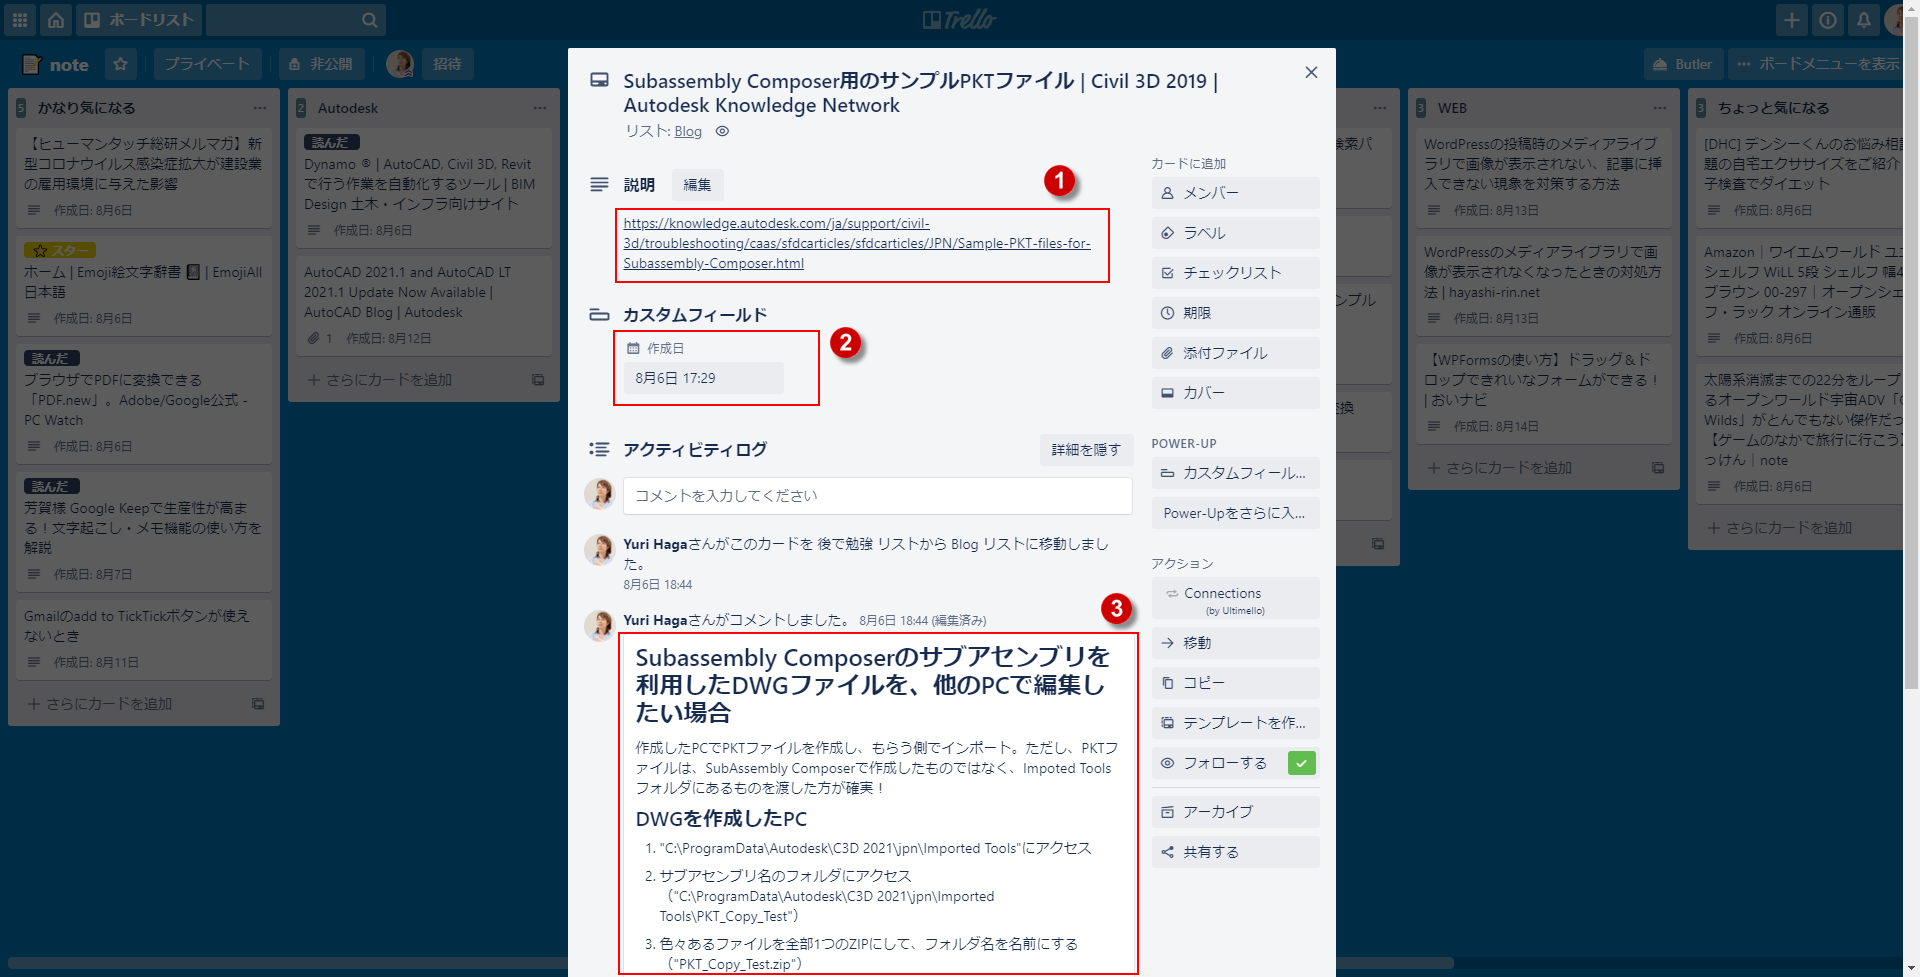
Task: Open Autodesk list menu dots
Action: point(540,108)
